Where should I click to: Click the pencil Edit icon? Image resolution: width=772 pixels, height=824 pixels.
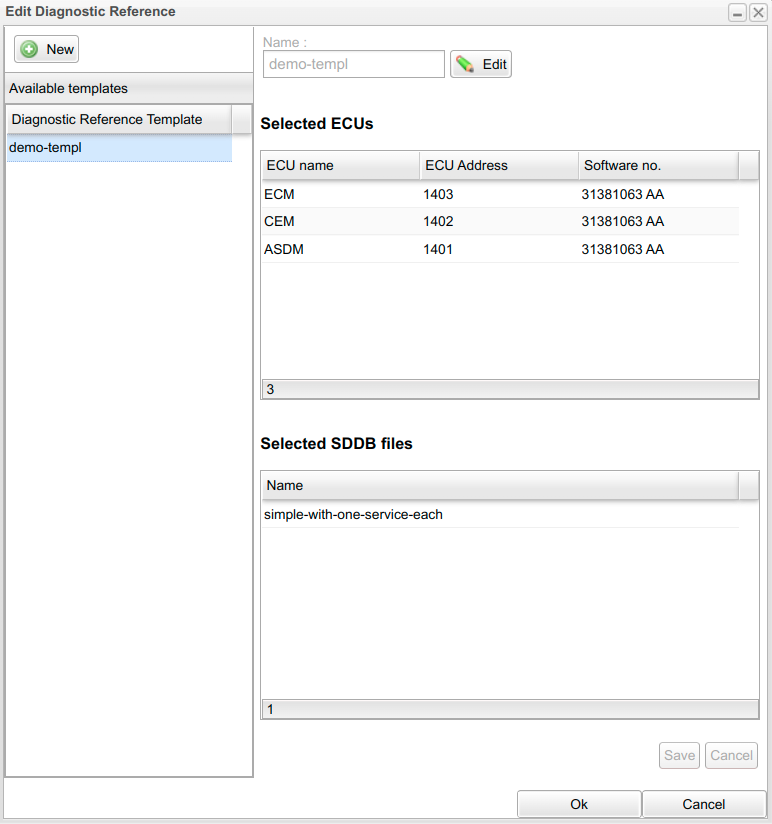[x=465, y=65]
